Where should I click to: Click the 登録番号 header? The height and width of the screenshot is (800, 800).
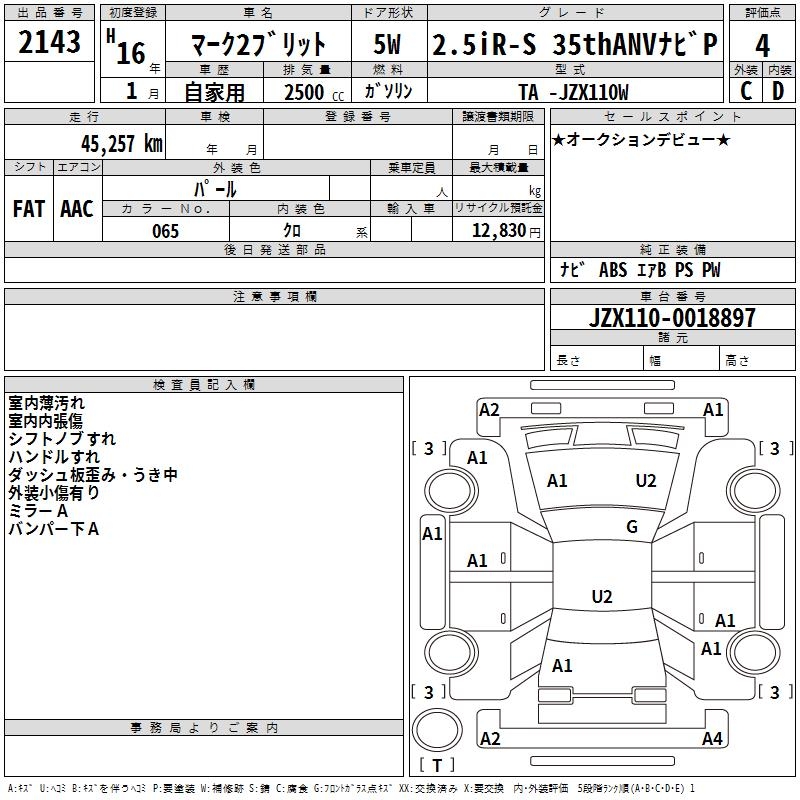358,116
